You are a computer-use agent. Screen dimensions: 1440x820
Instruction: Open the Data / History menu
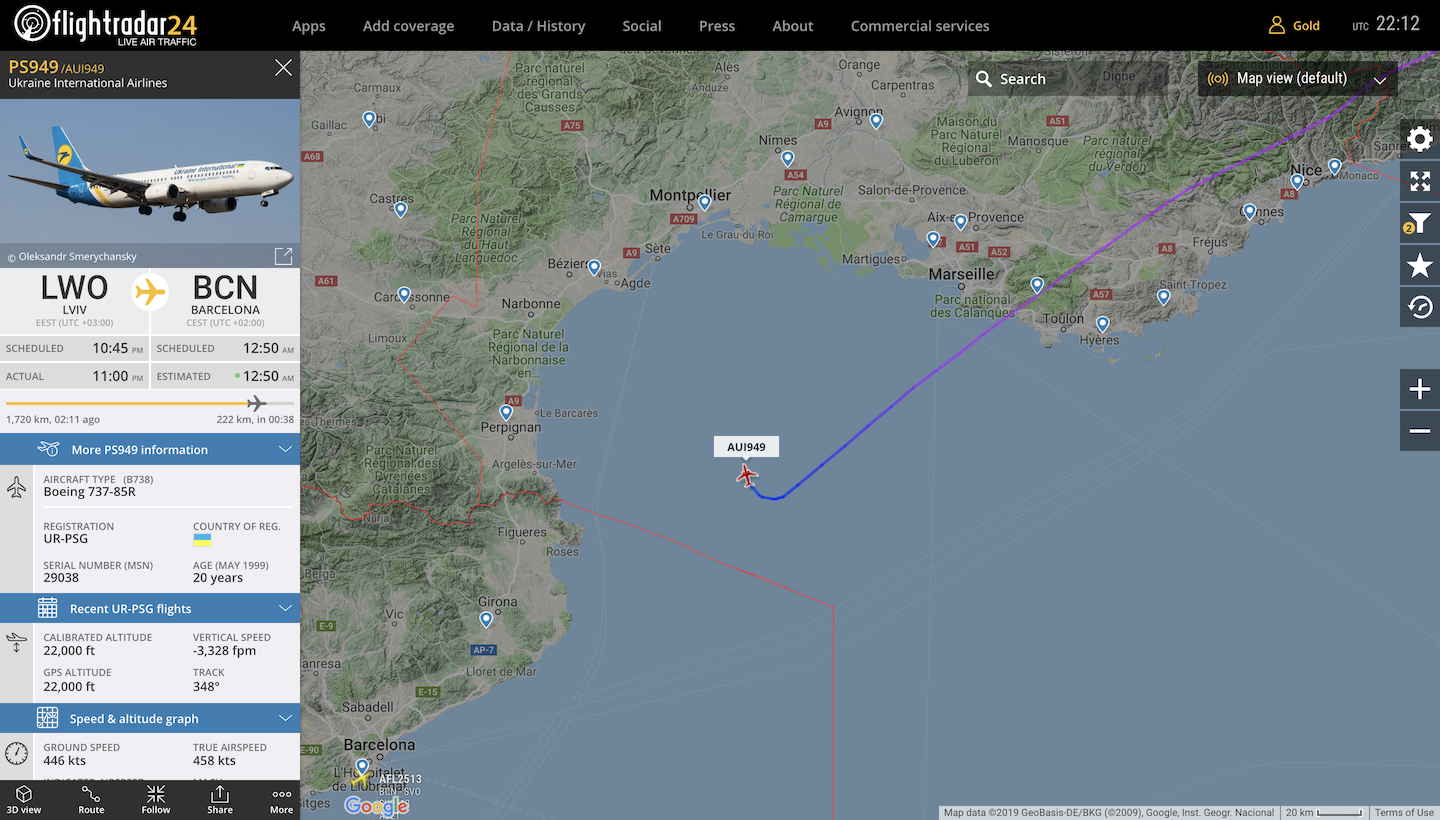click(x=538, y=26)
